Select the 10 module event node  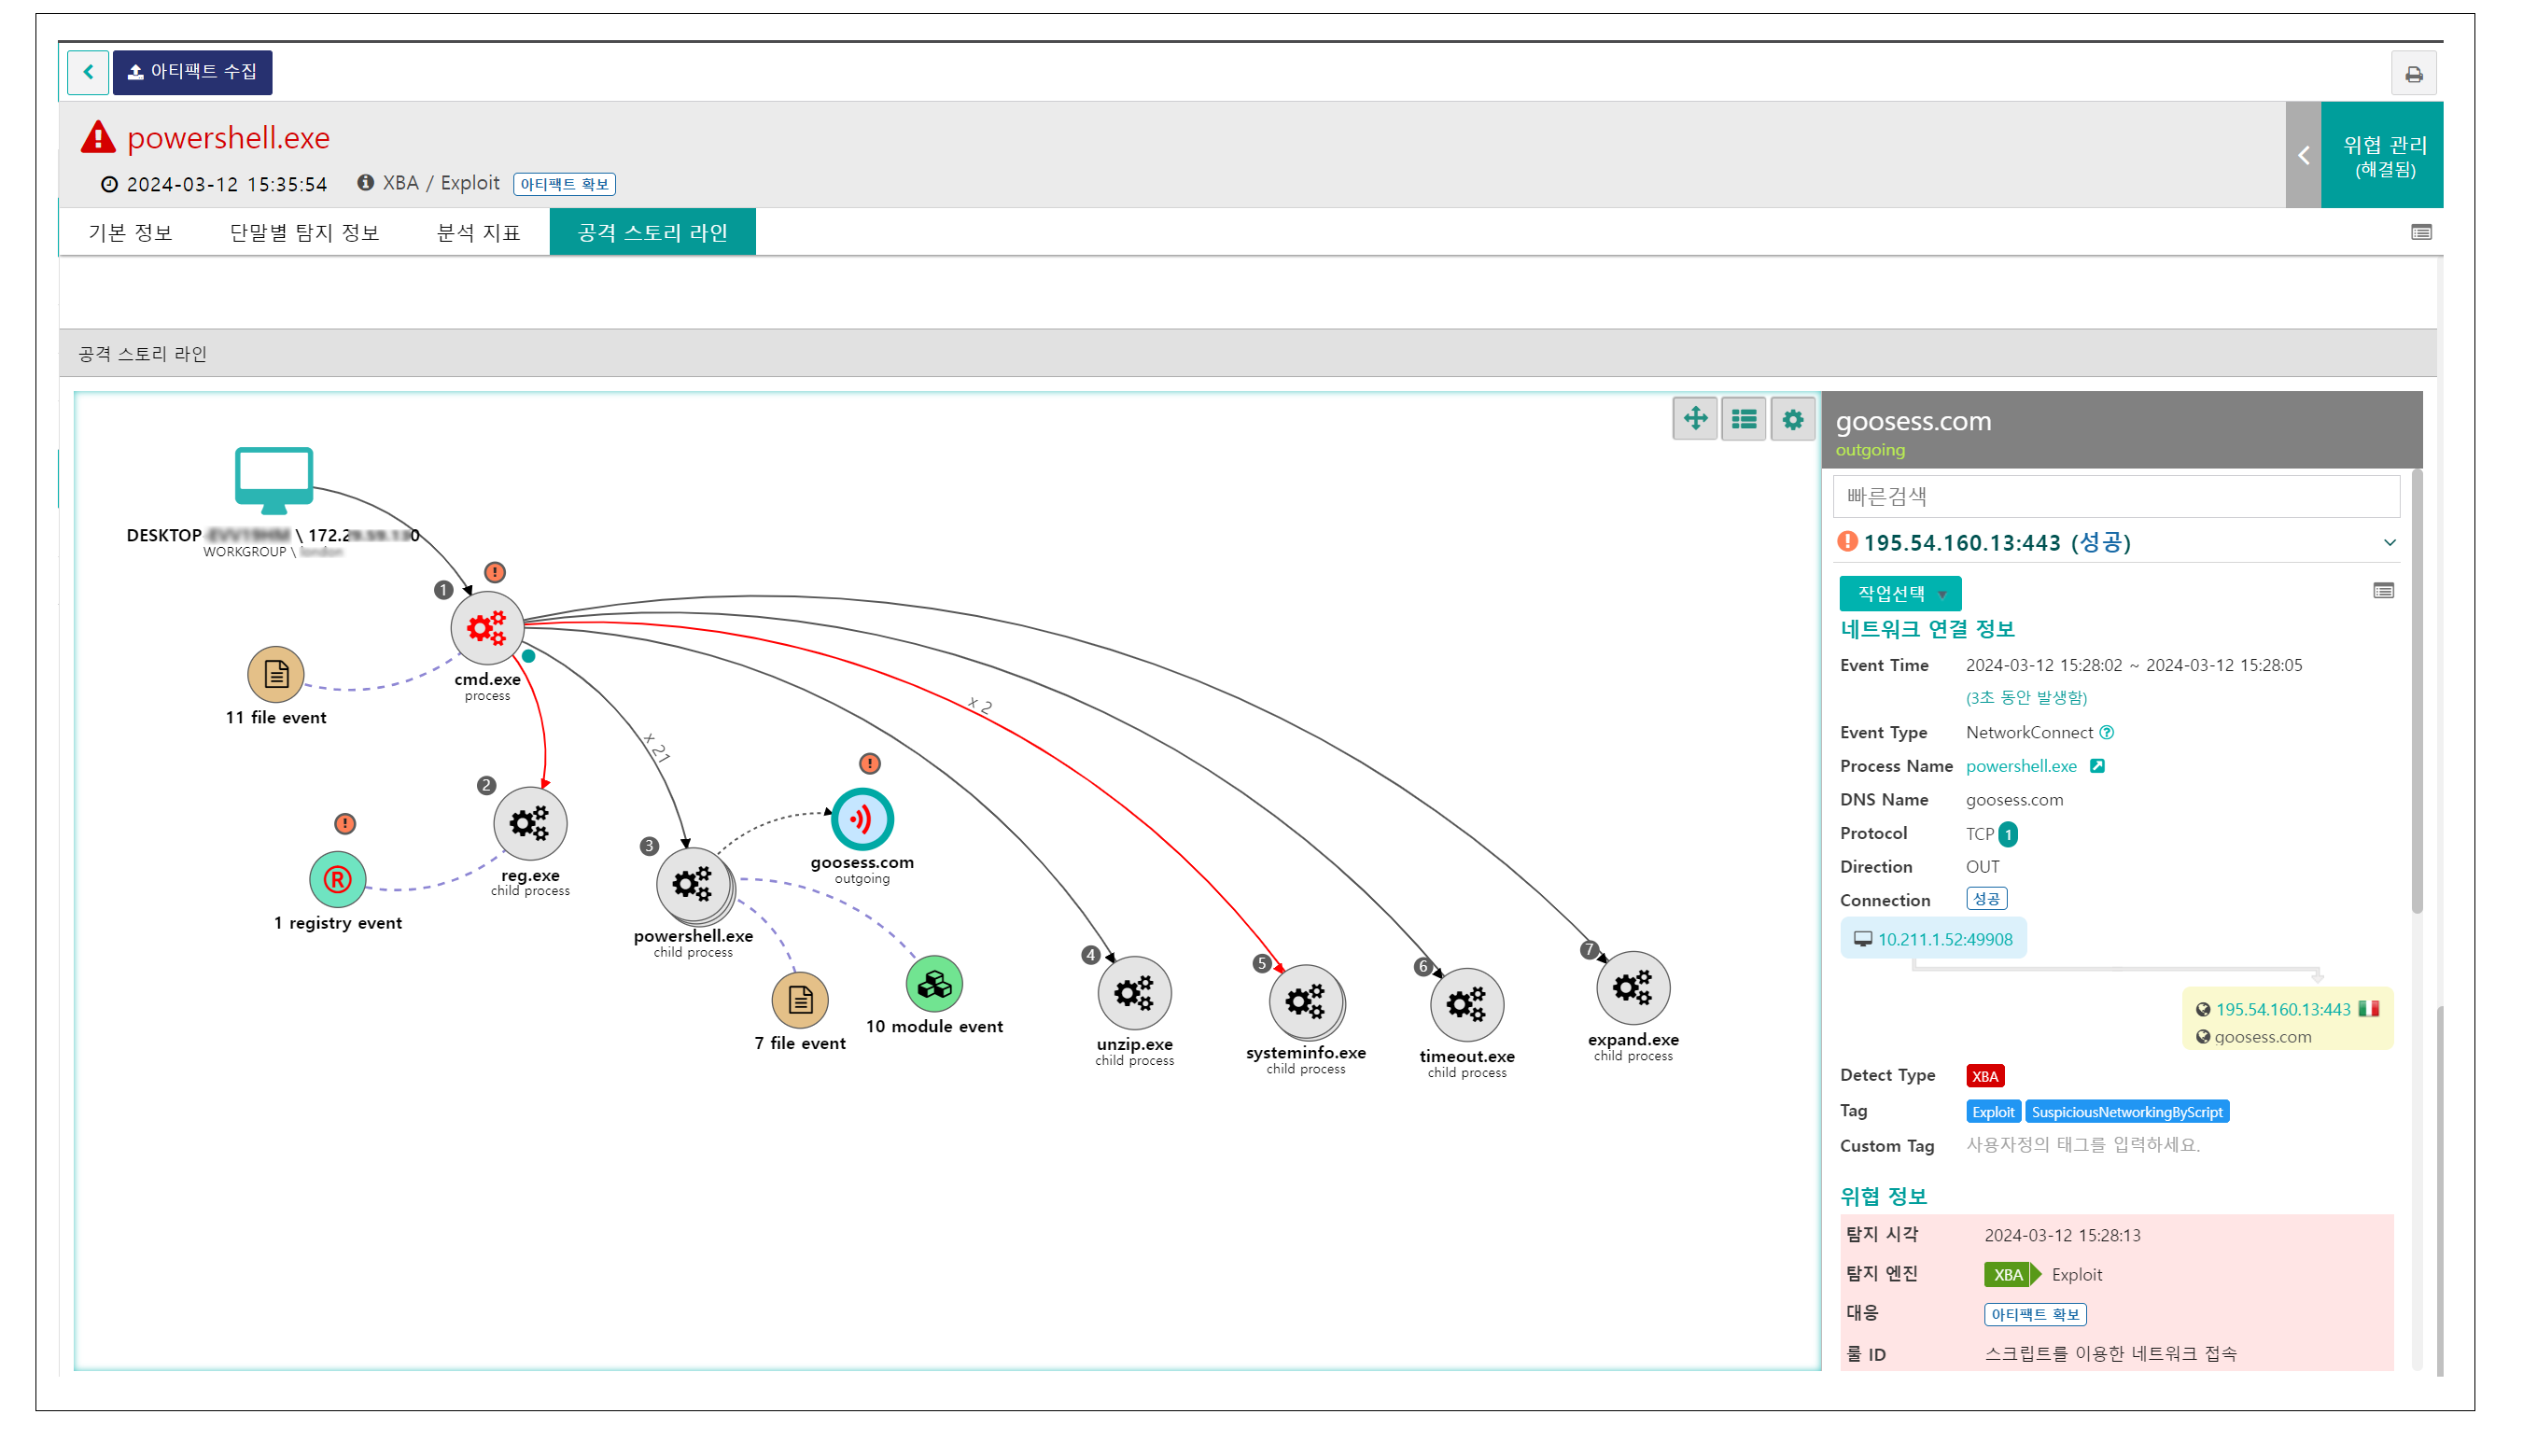tap(934, 984)
